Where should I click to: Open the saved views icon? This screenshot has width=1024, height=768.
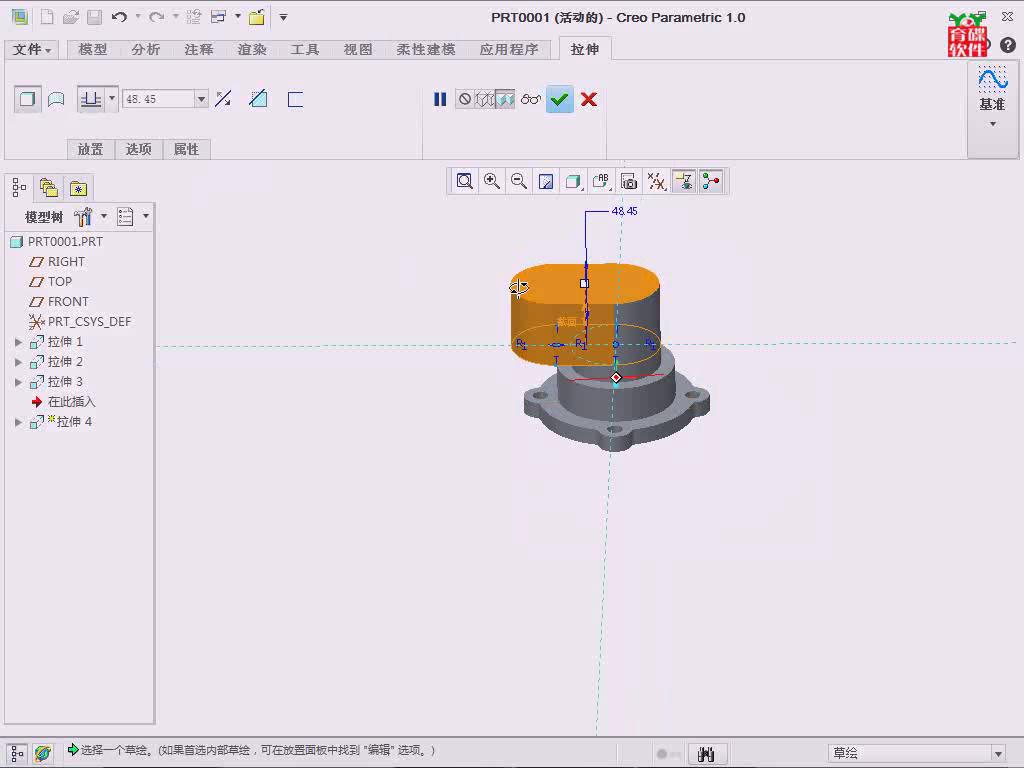601,181
